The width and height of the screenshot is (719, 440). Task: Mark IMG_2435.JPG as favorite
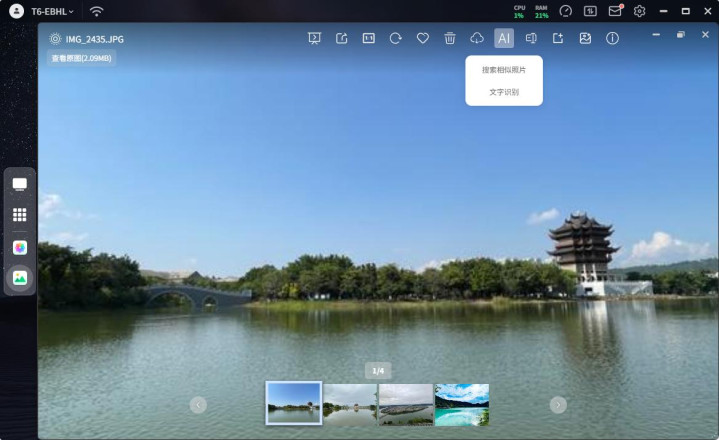point(423,38)
